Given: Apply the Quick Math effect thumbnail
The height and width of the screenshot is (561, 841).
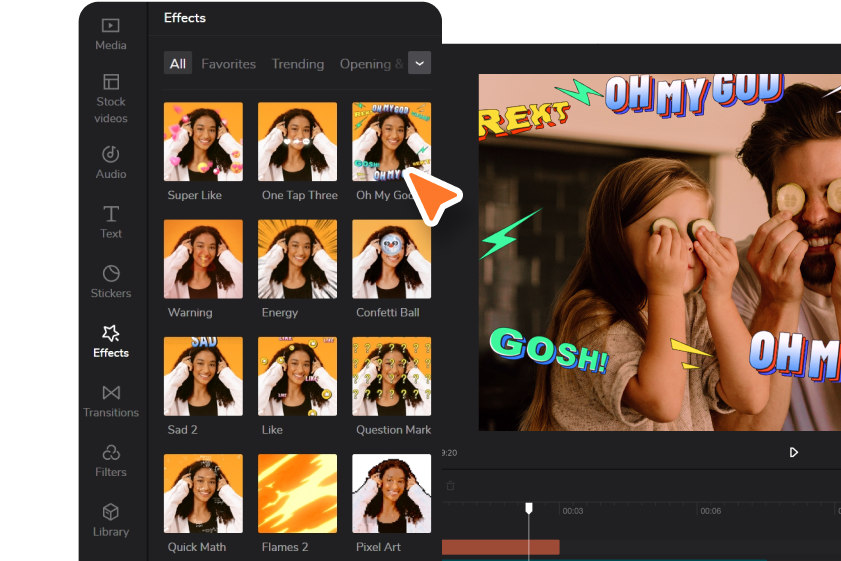Looking at the screenshot, I should pyautogui.click(x=203, y=493).
